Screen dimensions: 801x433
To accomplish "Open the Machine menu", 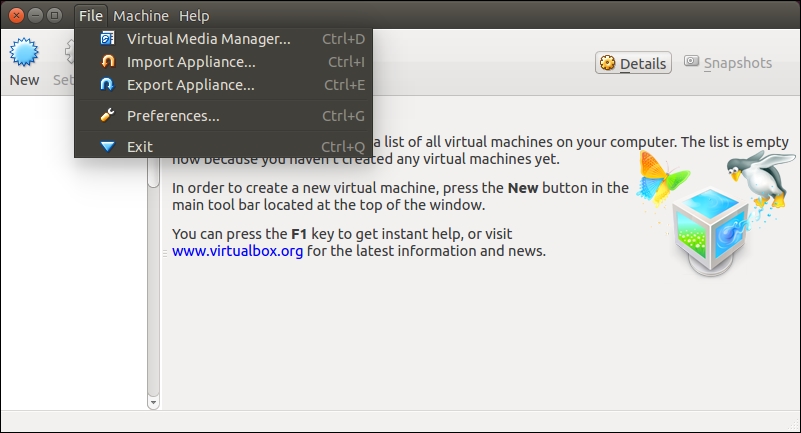I will click(141, 16).
